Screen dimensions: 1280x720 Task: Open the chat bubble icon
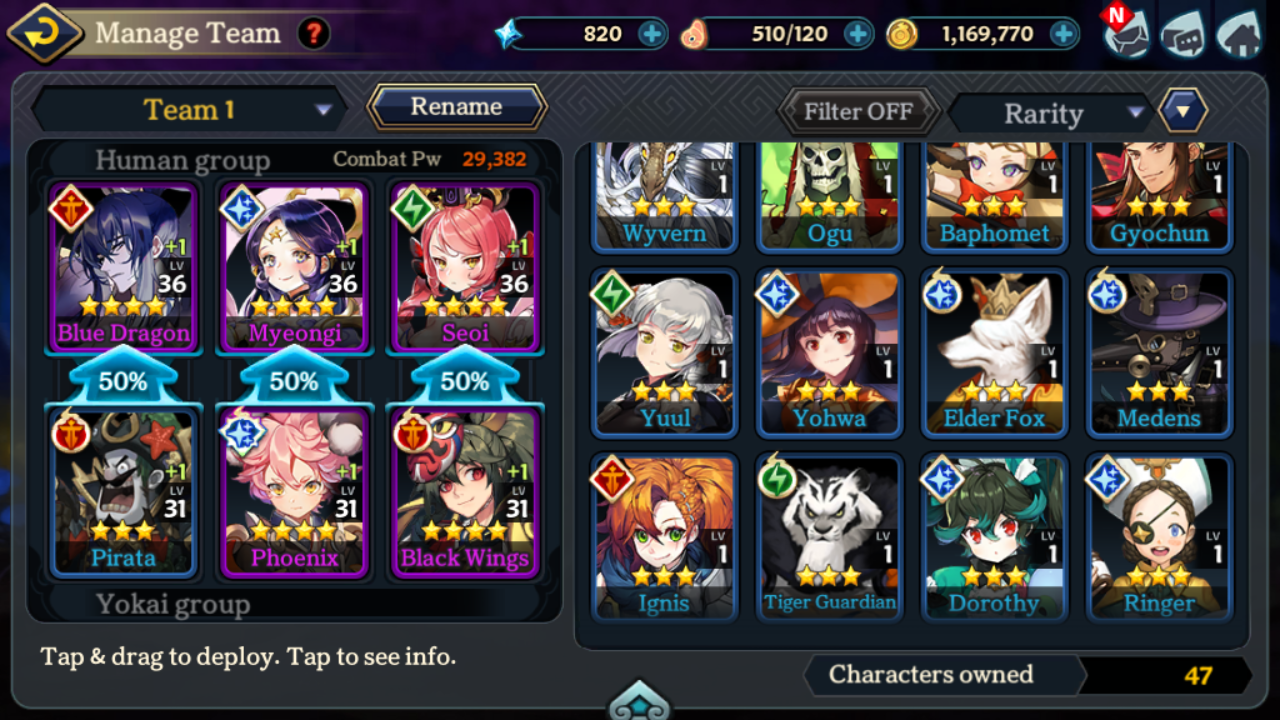(x=1183, y=35)
